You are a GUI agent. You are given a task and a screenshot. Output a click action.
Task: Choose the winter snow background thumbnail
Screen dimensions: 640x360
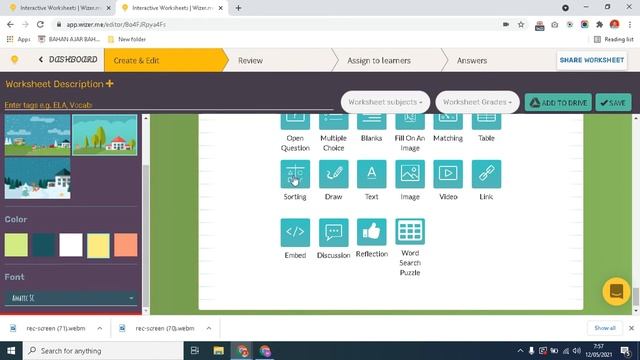point(38,178)
